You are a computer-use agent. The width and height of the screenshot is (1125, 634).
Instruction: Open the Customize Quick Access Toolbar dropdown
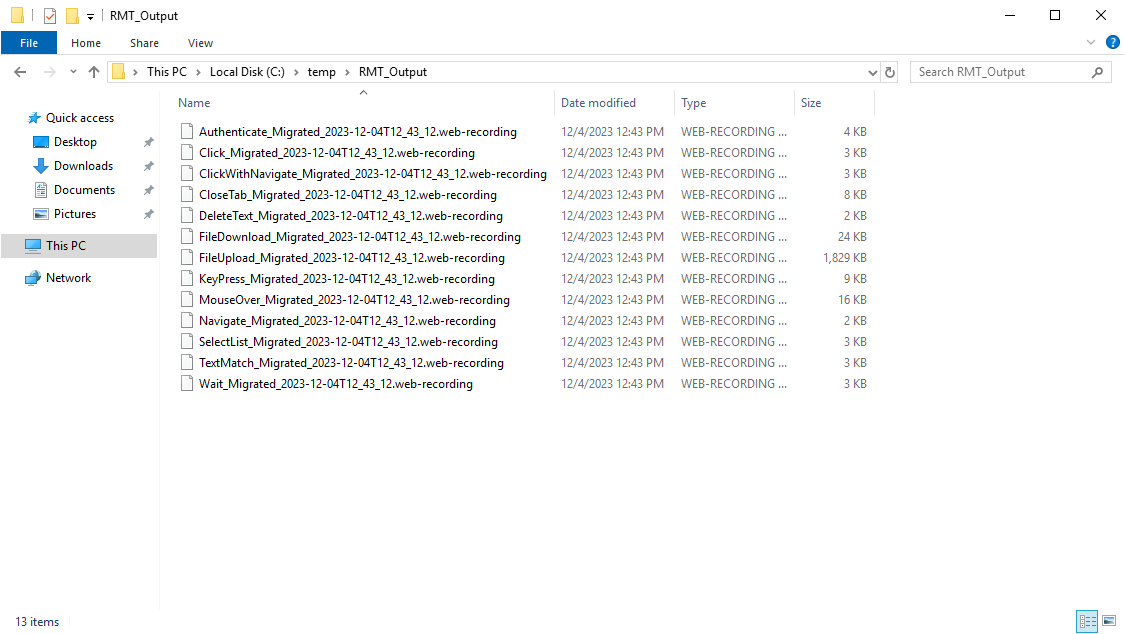tap(90, 15)
